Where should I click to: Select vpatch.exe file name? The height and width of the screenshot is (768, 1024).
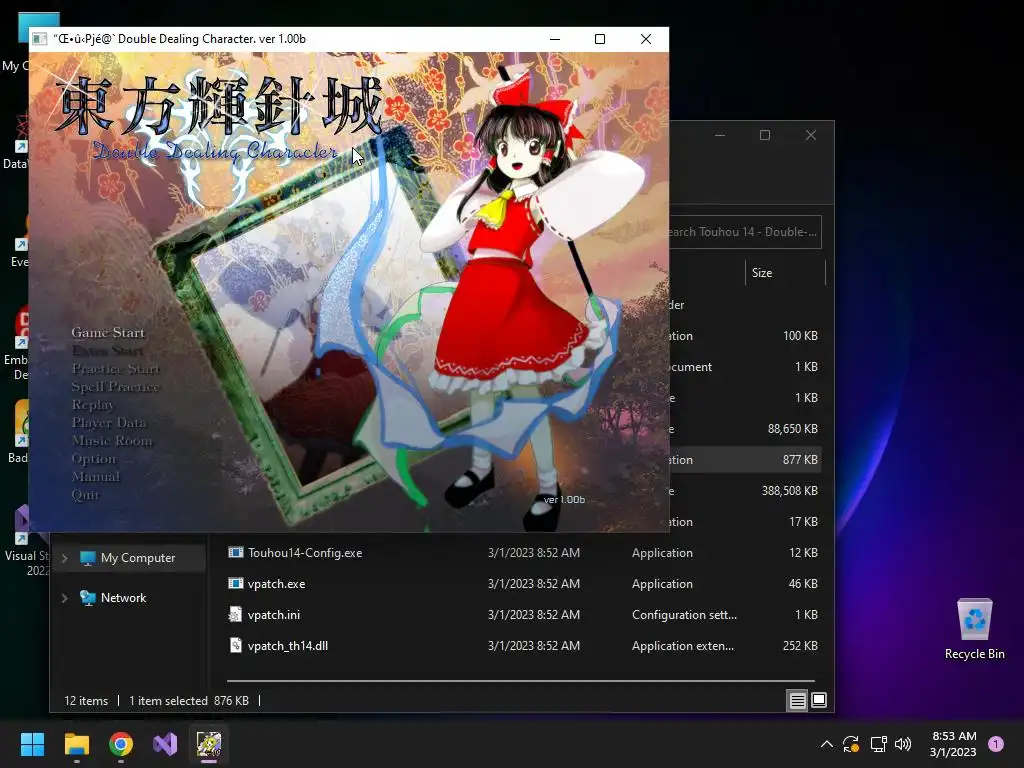pyautogui.click(x=276, y=584)
